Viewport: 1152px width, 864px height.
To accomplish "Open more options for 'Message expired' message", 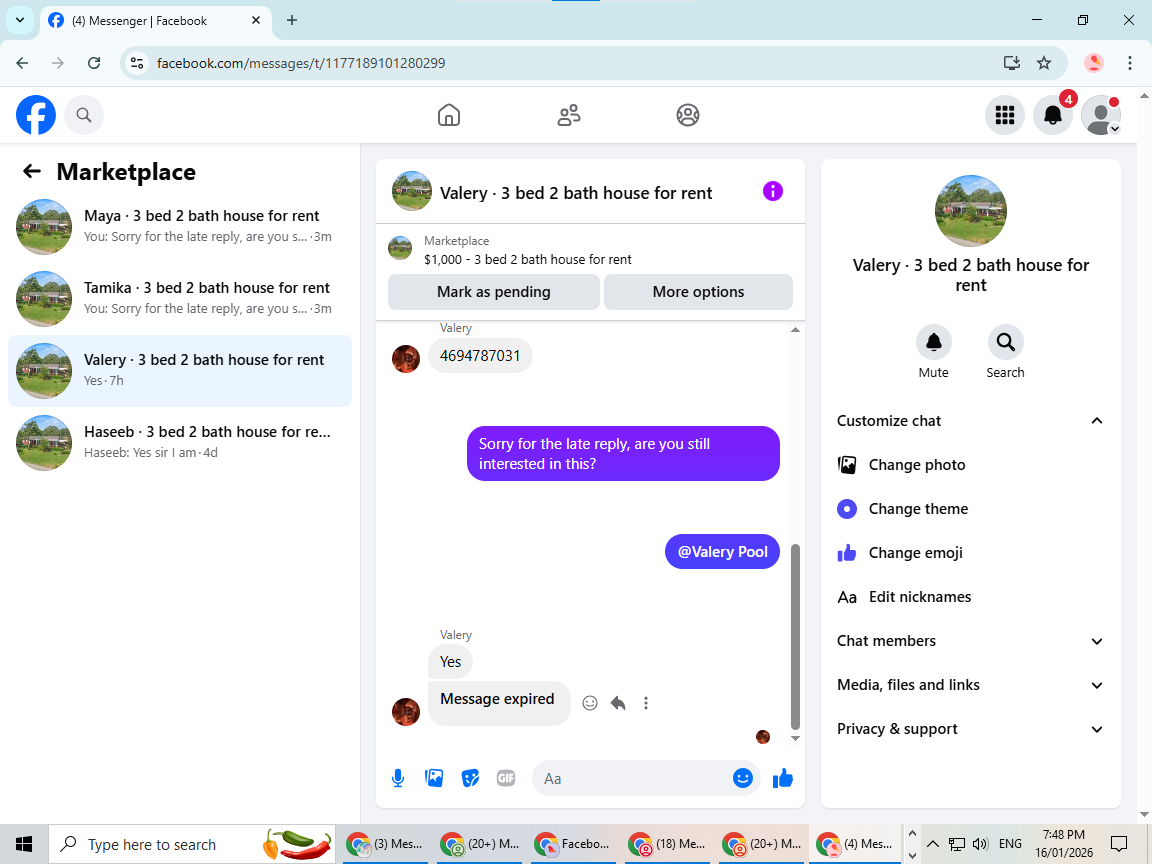I will (646, 703).
